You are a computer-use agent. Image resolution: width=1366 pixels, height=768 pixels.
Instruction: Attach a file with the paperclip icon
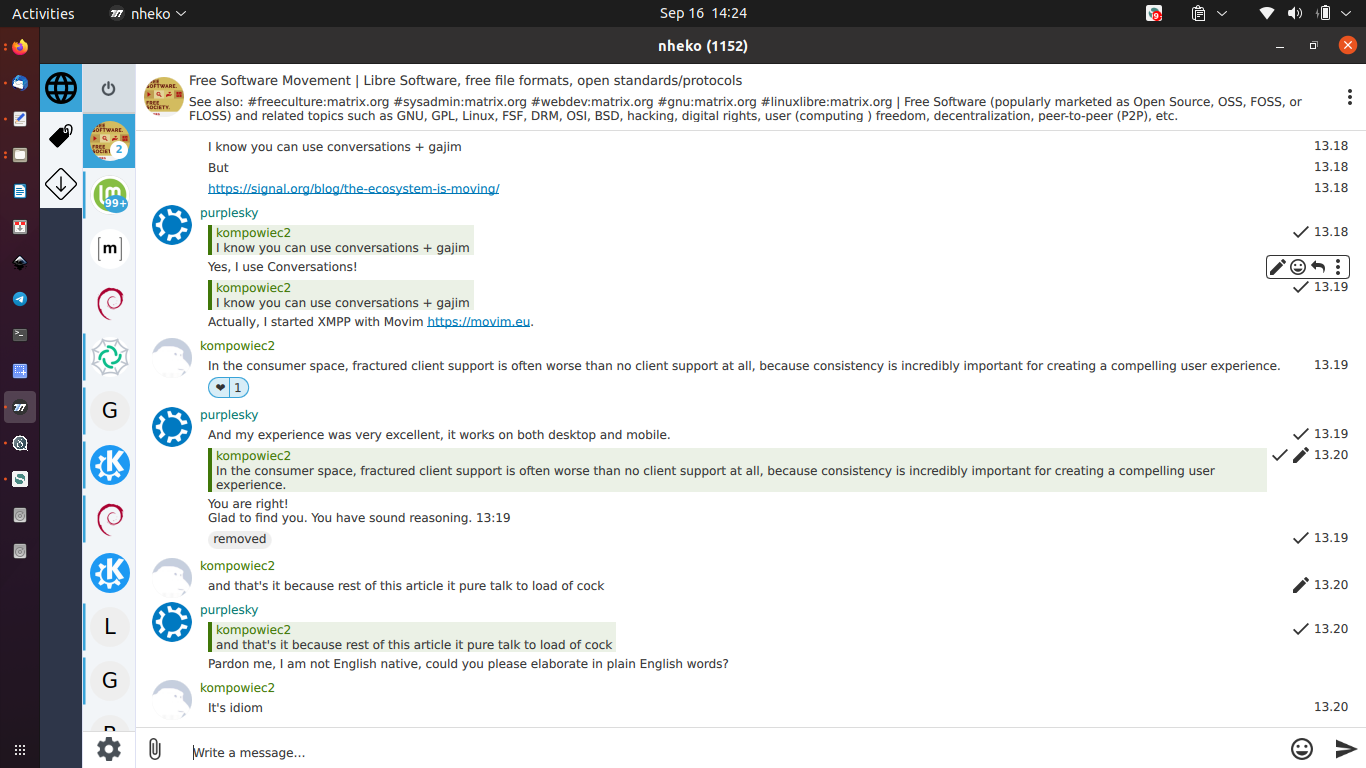click(x=154, y=748)
